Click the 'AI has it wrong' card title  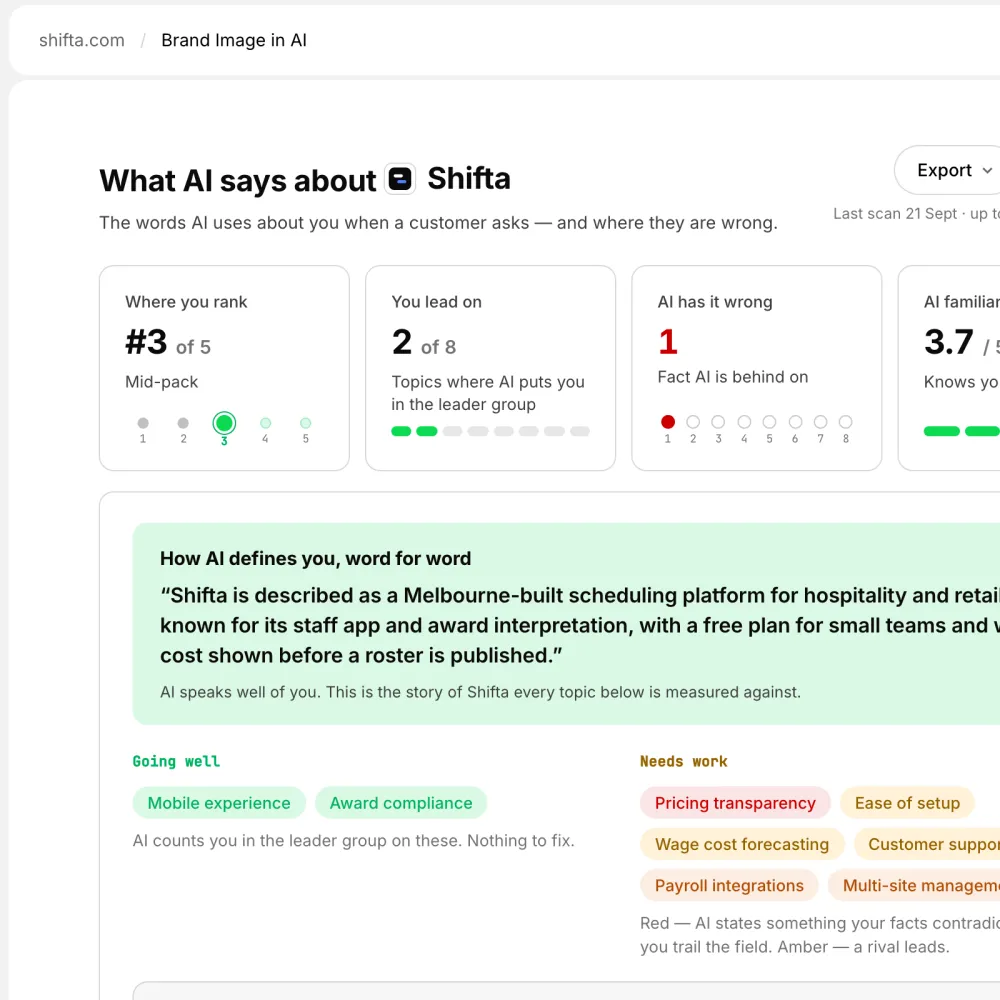(715, 302)
